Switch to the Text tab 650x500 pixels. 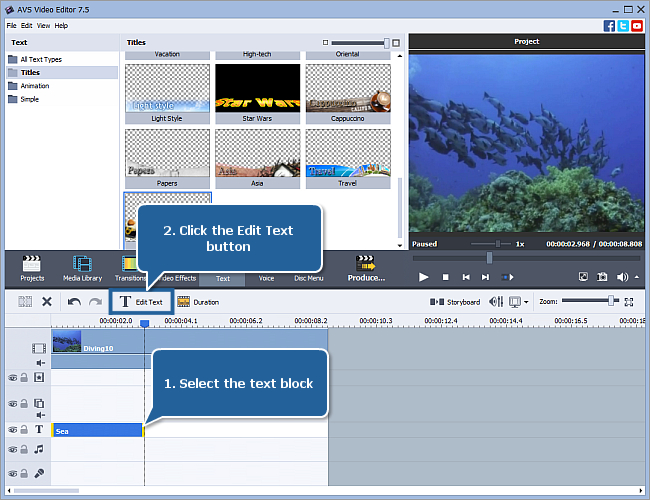(x=223, y=279)
